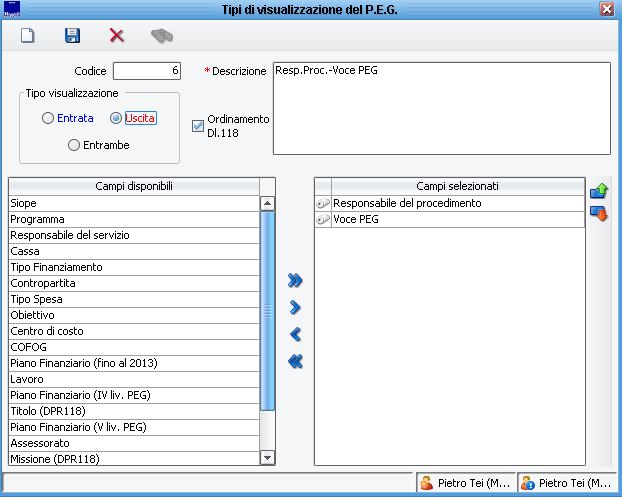Toggle the Ordinamento Dl.118 checkbox
The height and width of the screenshot is (497, 622).
pyautogui.click(x=197, y=125)
